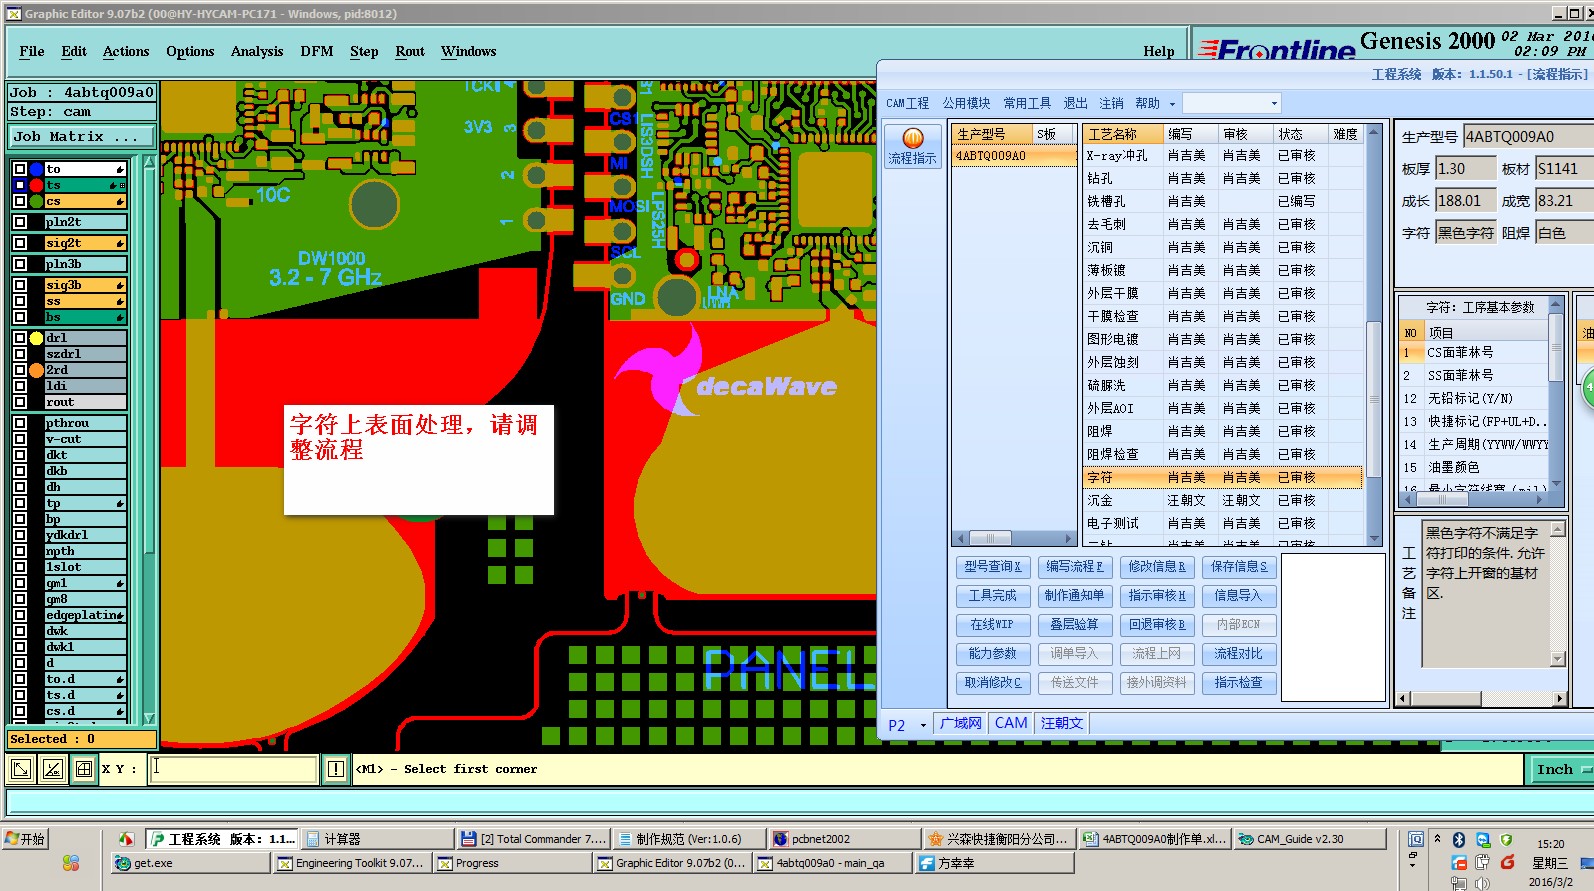The height and width of the screenshot is (891, 1594).
Task: Open the P2 dropdown arrow in status bar
Action: [x=923, y=726]
